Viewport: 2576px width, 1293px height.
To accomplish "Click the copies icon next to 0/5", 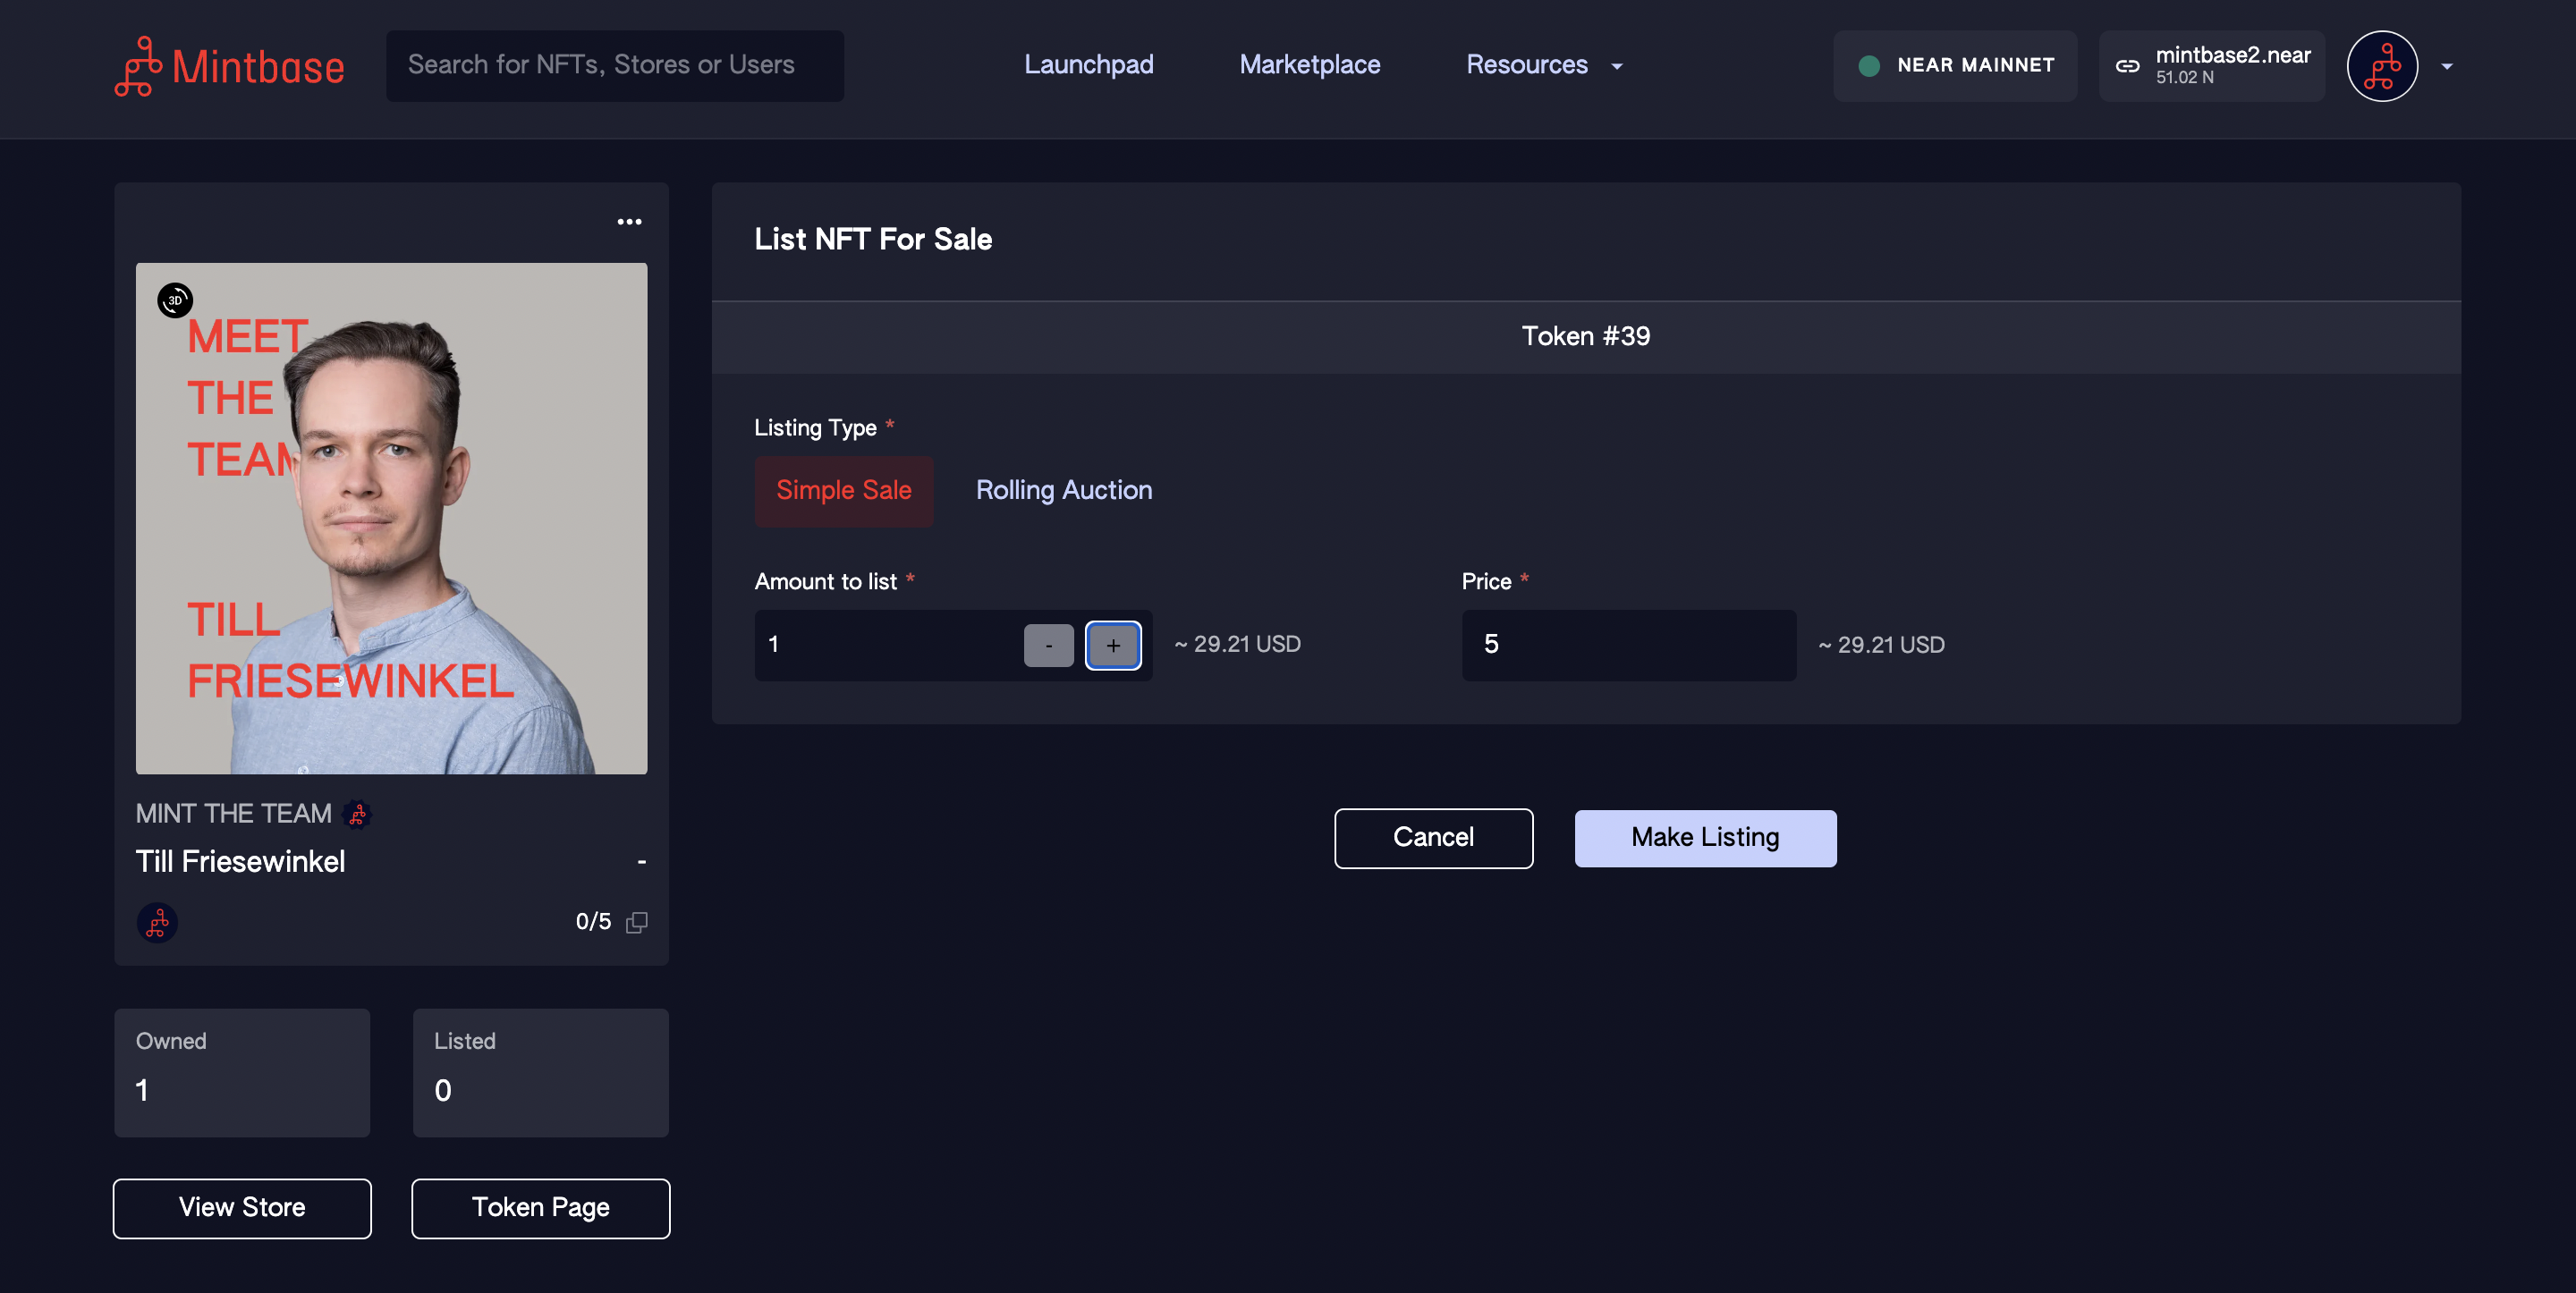I will (x=636, y=922).
